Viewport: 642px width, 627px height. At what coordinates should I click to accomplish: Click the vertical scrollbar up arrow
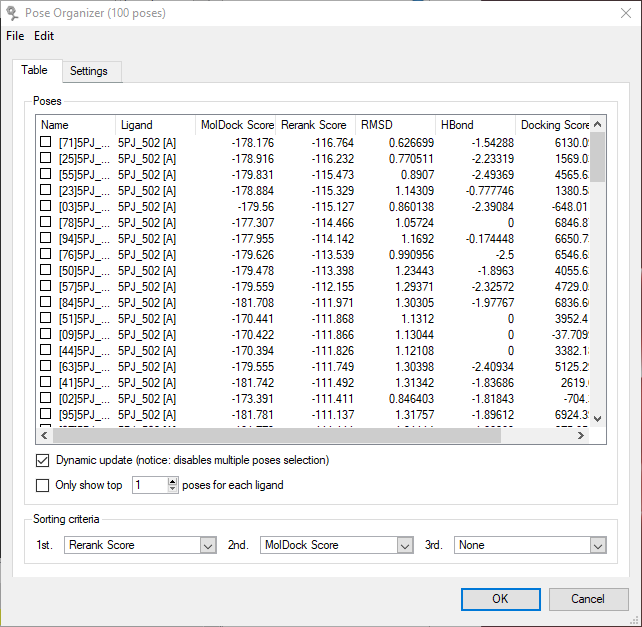pyautogui.click(x=597, y=124)
